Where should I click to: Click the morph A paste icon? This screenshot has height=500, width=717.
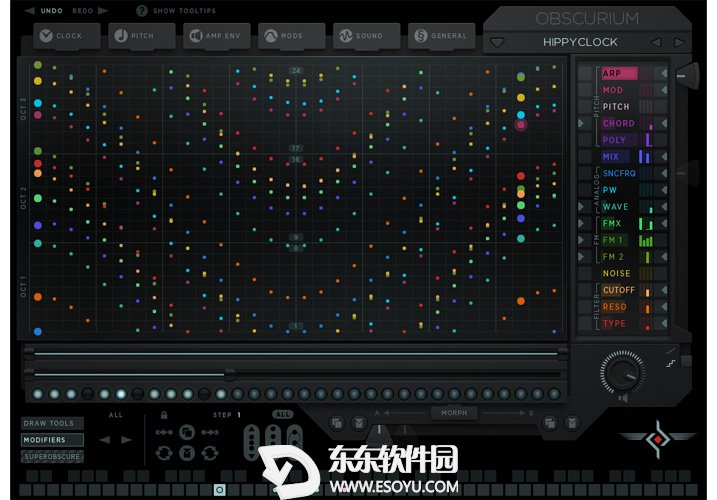click(x=359, y=423)
